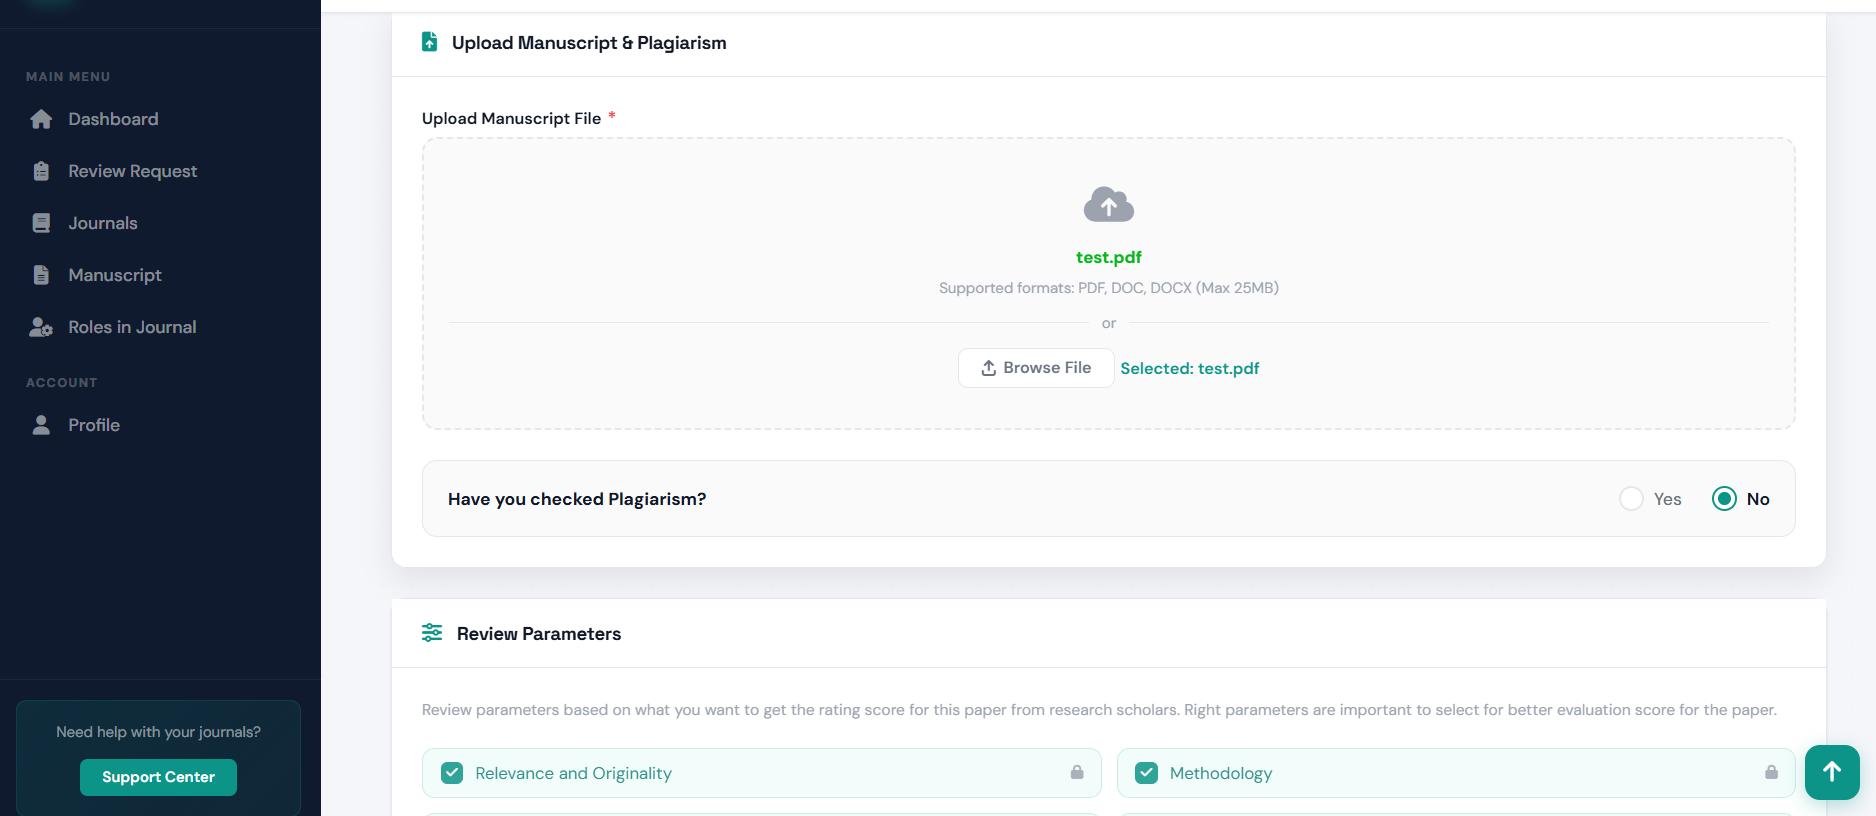
Task: Click the lock icon on Methodology row
Action: tap(1771, 772)
